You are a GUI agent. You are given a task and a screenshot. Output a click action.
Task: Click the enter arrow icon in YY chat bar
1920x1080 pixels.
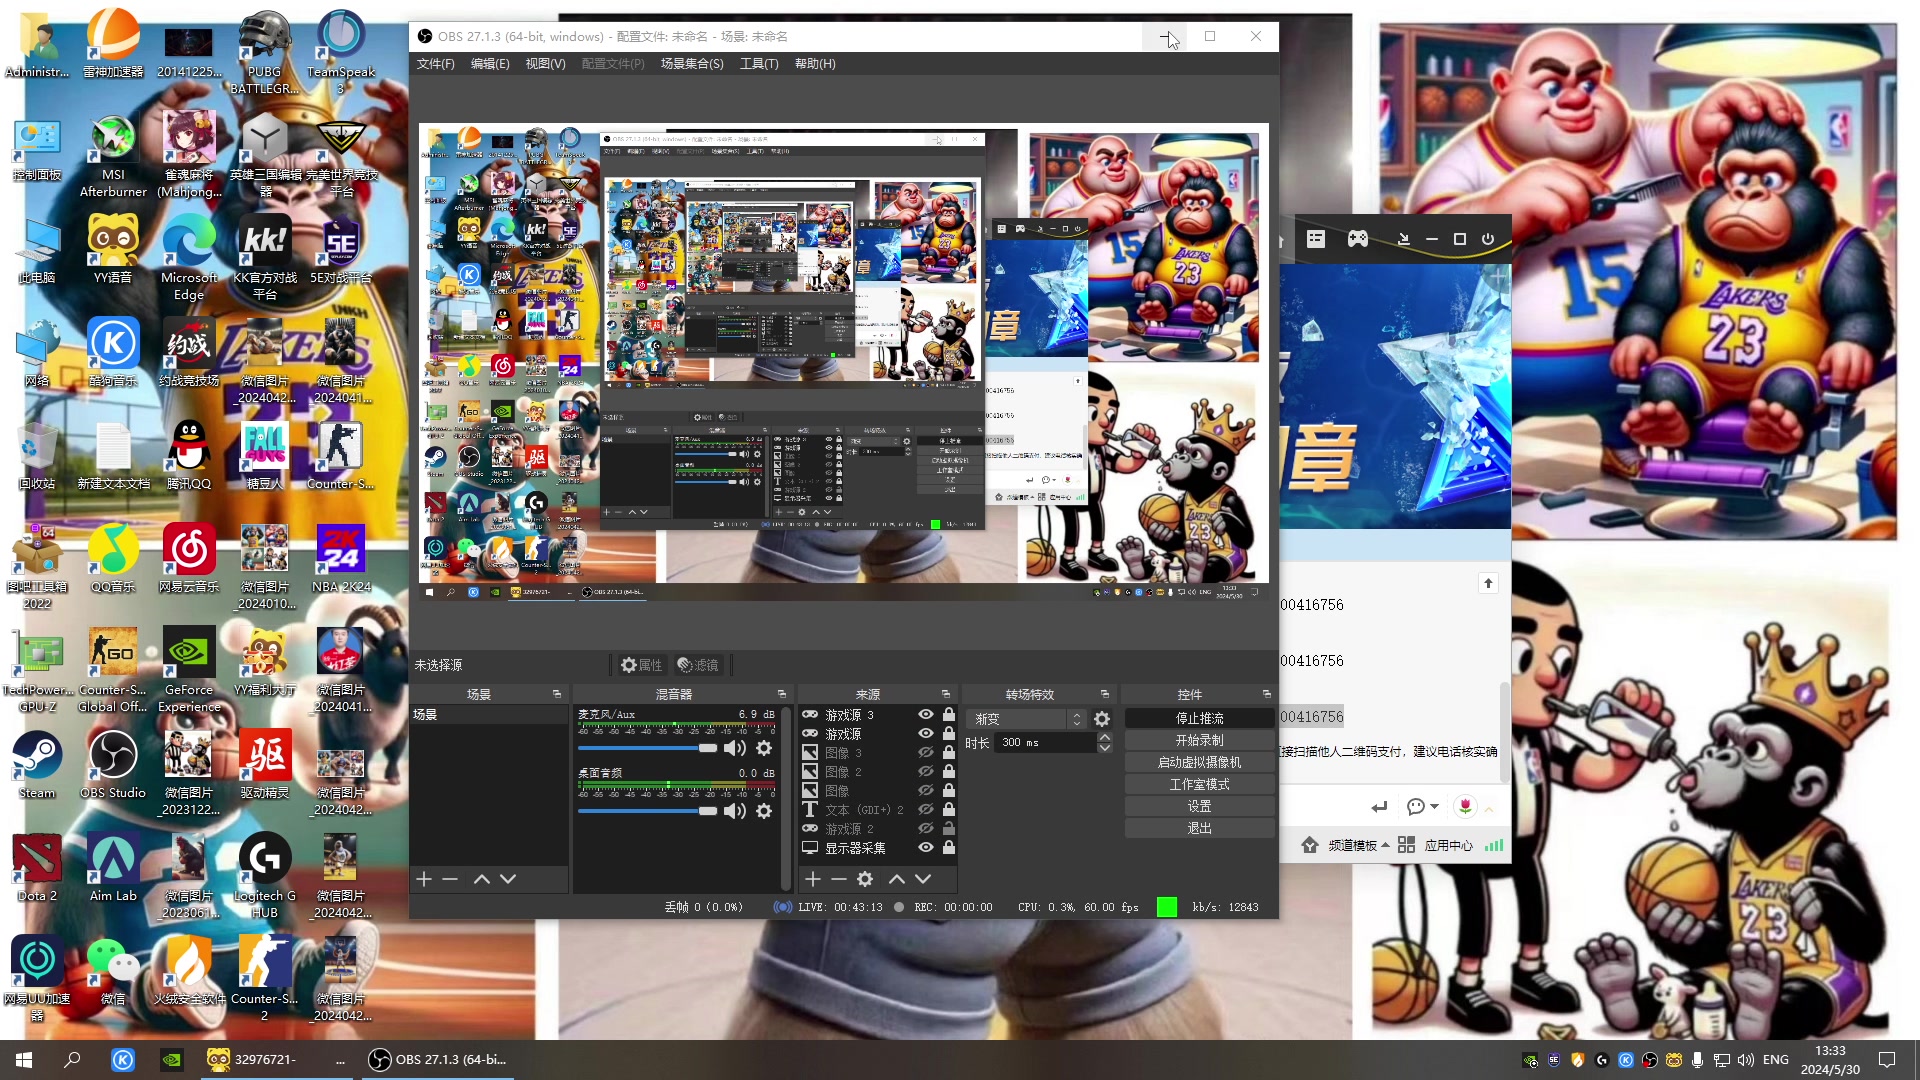1380,806
